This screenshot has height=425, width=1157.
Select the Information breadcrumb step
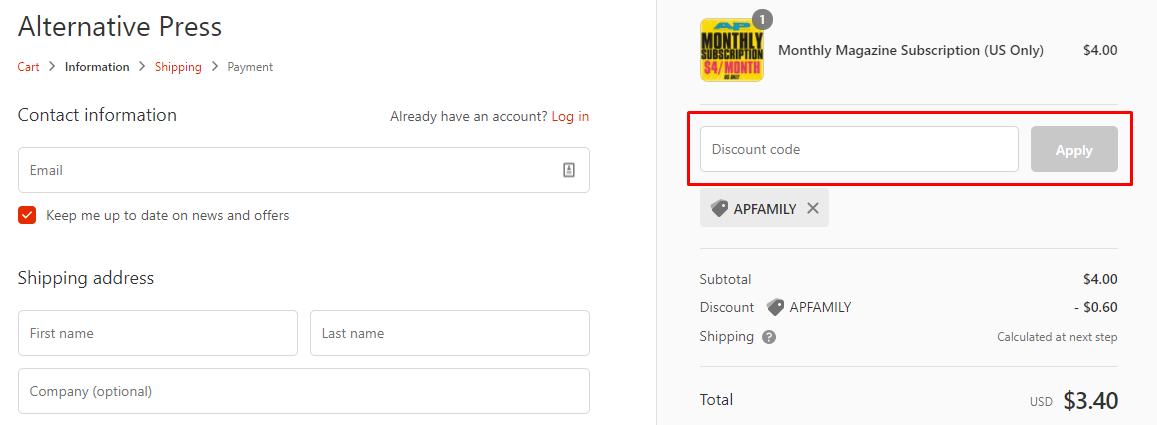[97, 67]
